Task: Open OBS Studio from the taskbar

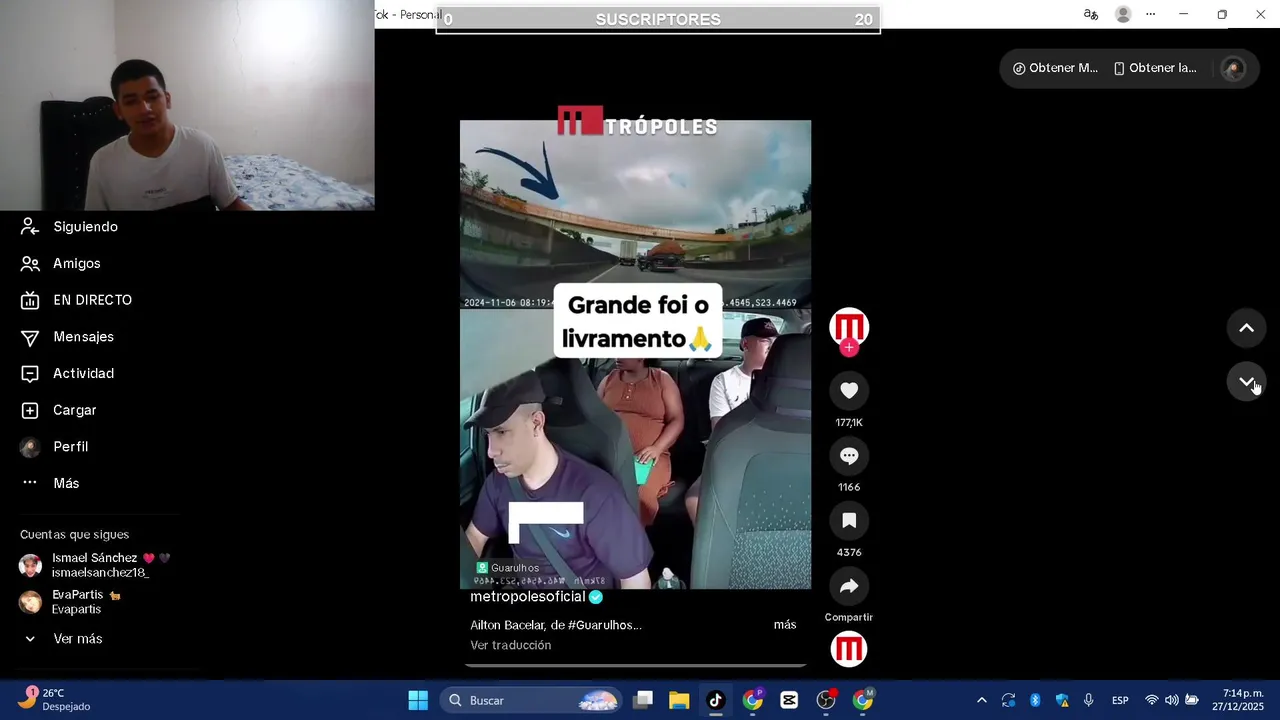Action: (826, 700)
